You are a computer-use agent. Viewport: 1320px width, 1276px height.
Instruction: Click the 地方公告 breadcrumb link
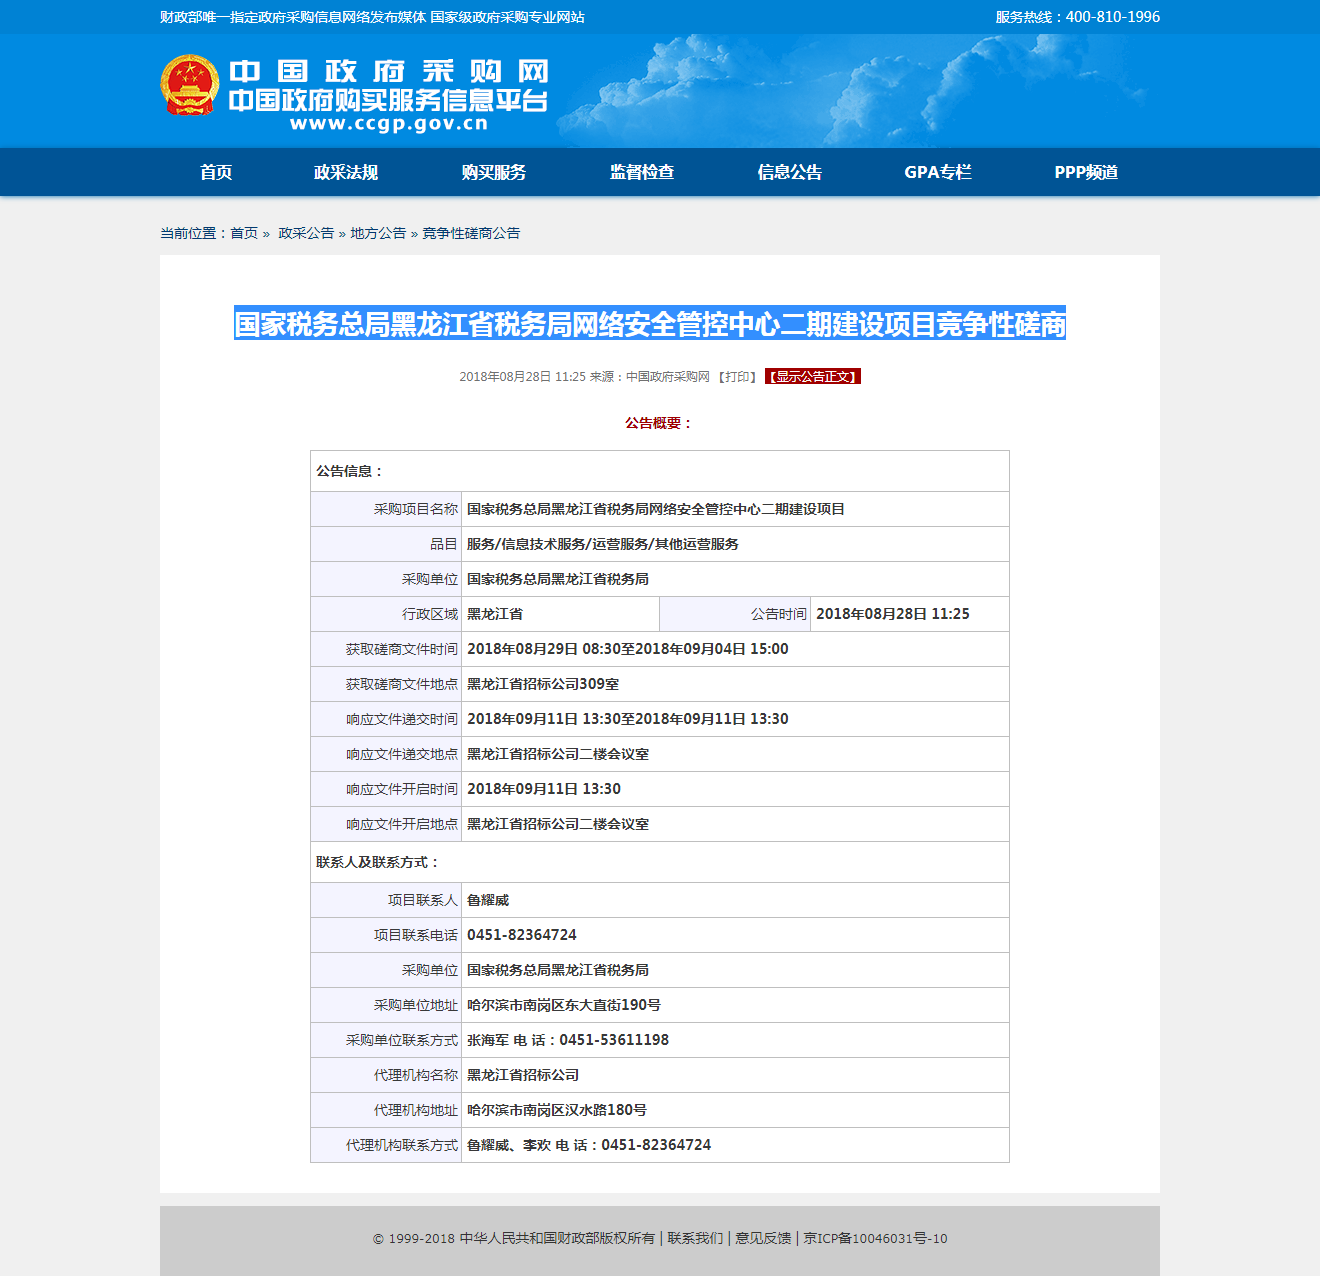pos(378,233)
